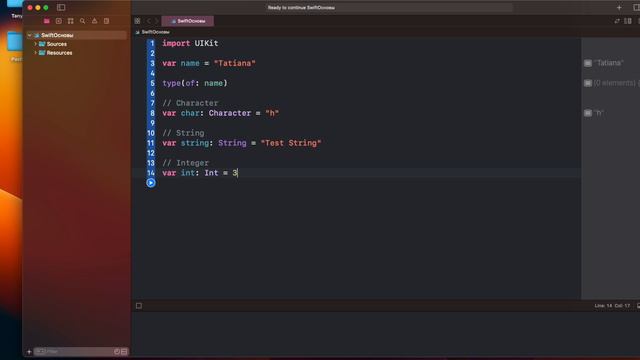
Task: Click the '// String' comment
Action: (183, 133)
